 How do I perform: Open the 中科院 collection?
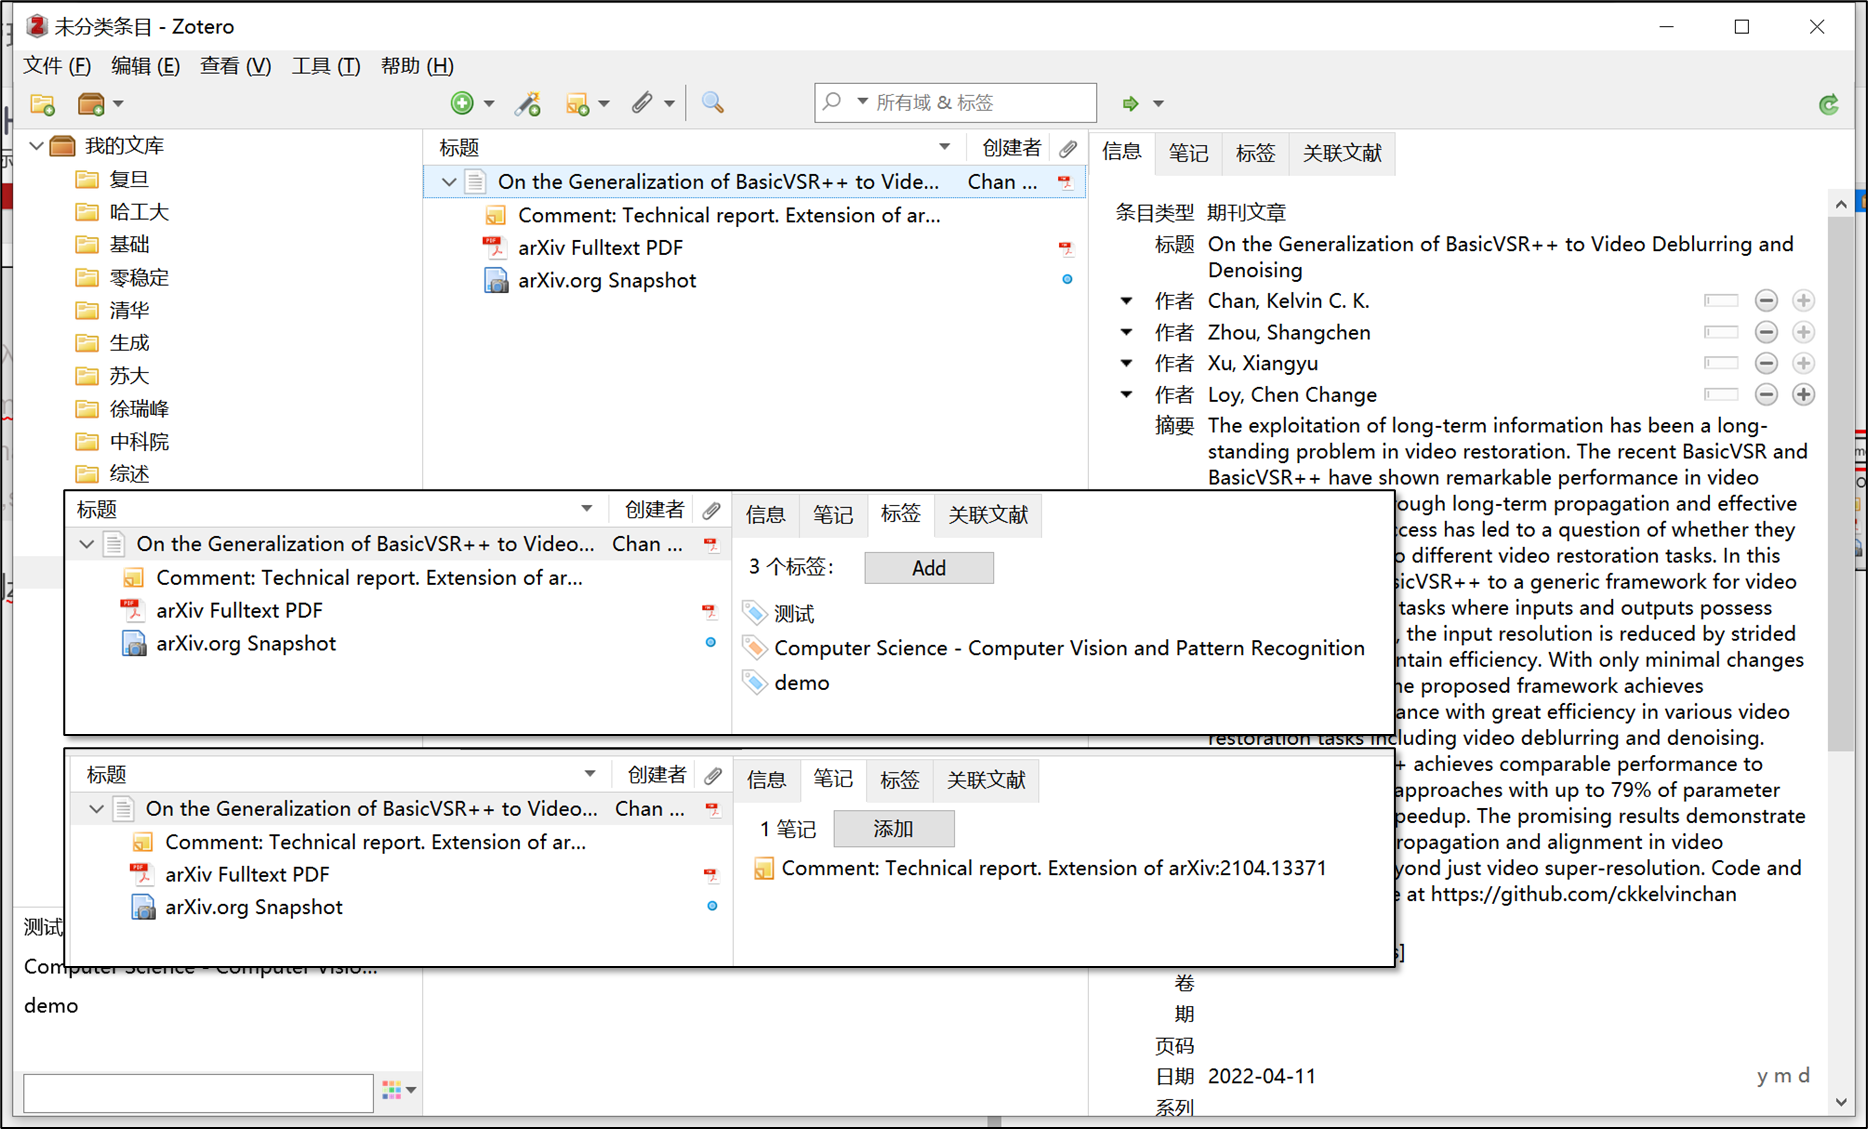tap(139, 441)
